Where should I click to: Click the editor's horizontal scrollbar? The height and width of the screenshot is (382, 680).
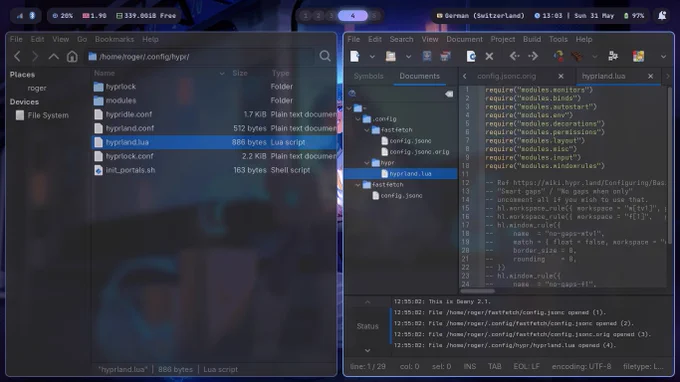(x=477, y=291)
